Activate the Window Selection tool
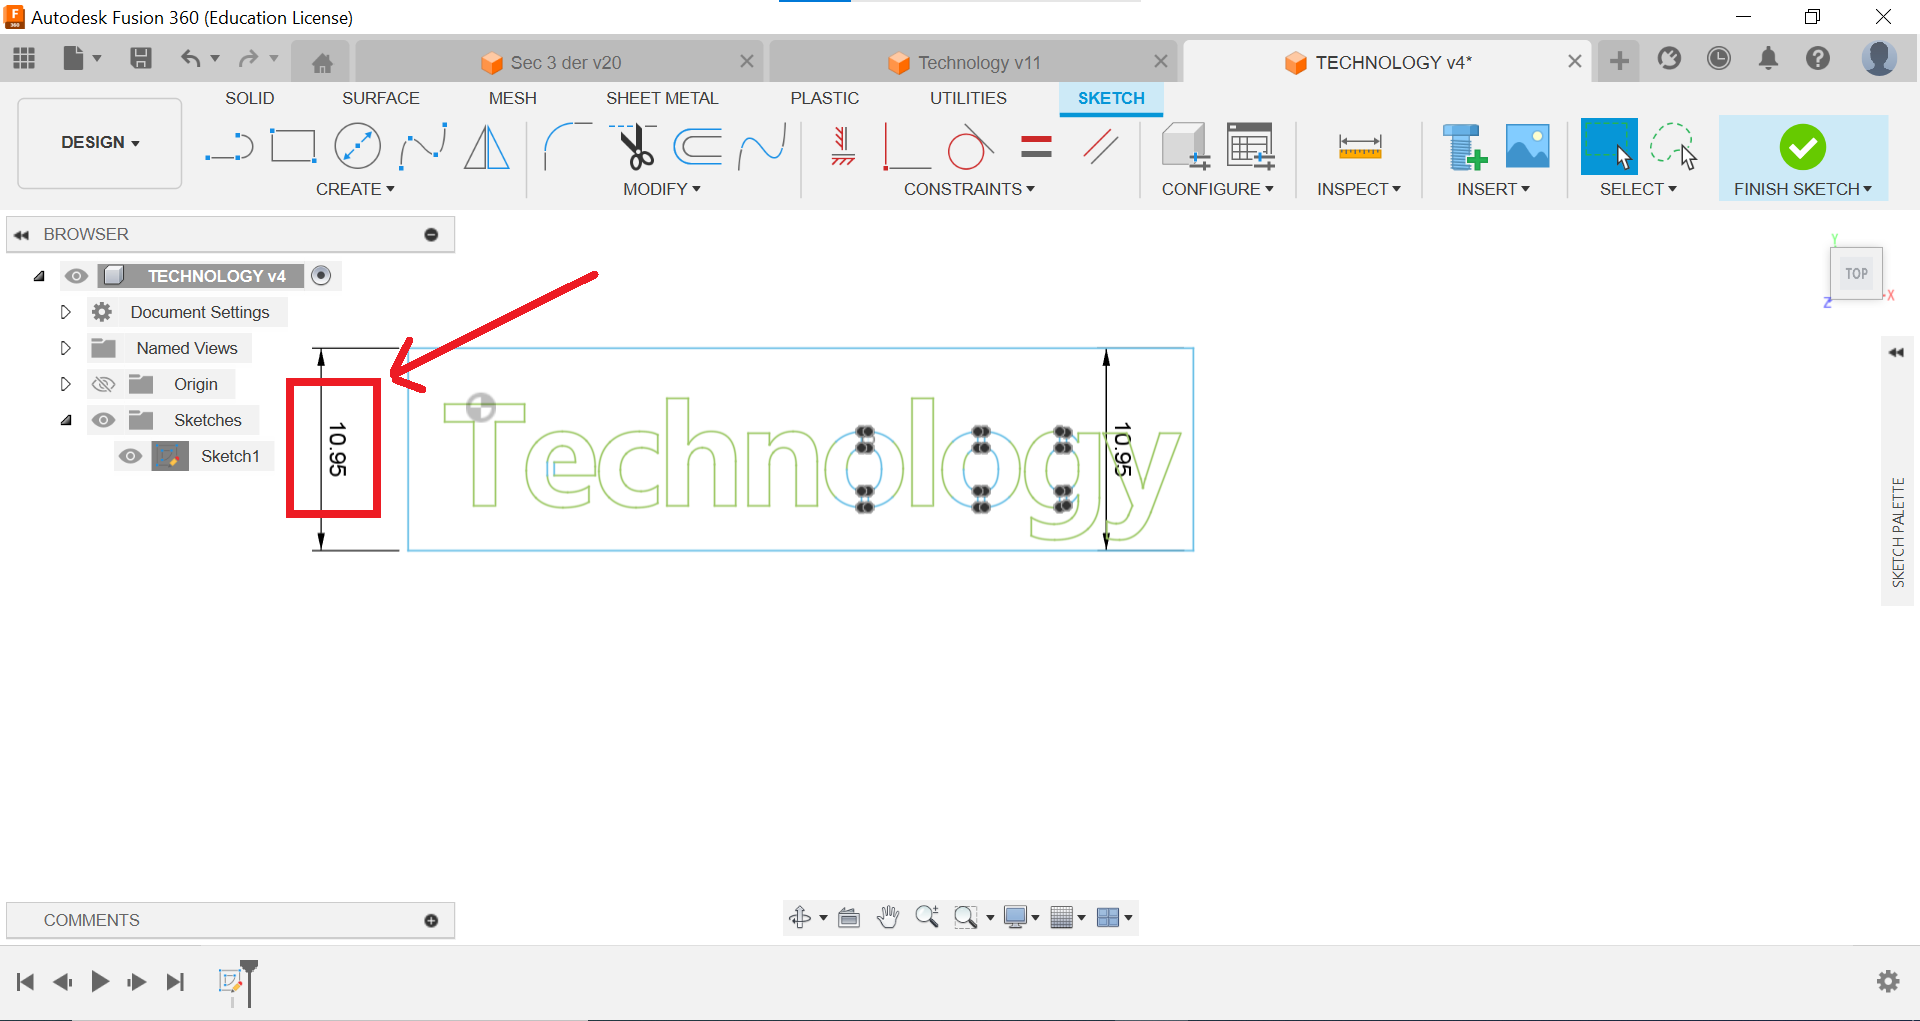The image size is (1920, 1021). (x=1609, y=146)
